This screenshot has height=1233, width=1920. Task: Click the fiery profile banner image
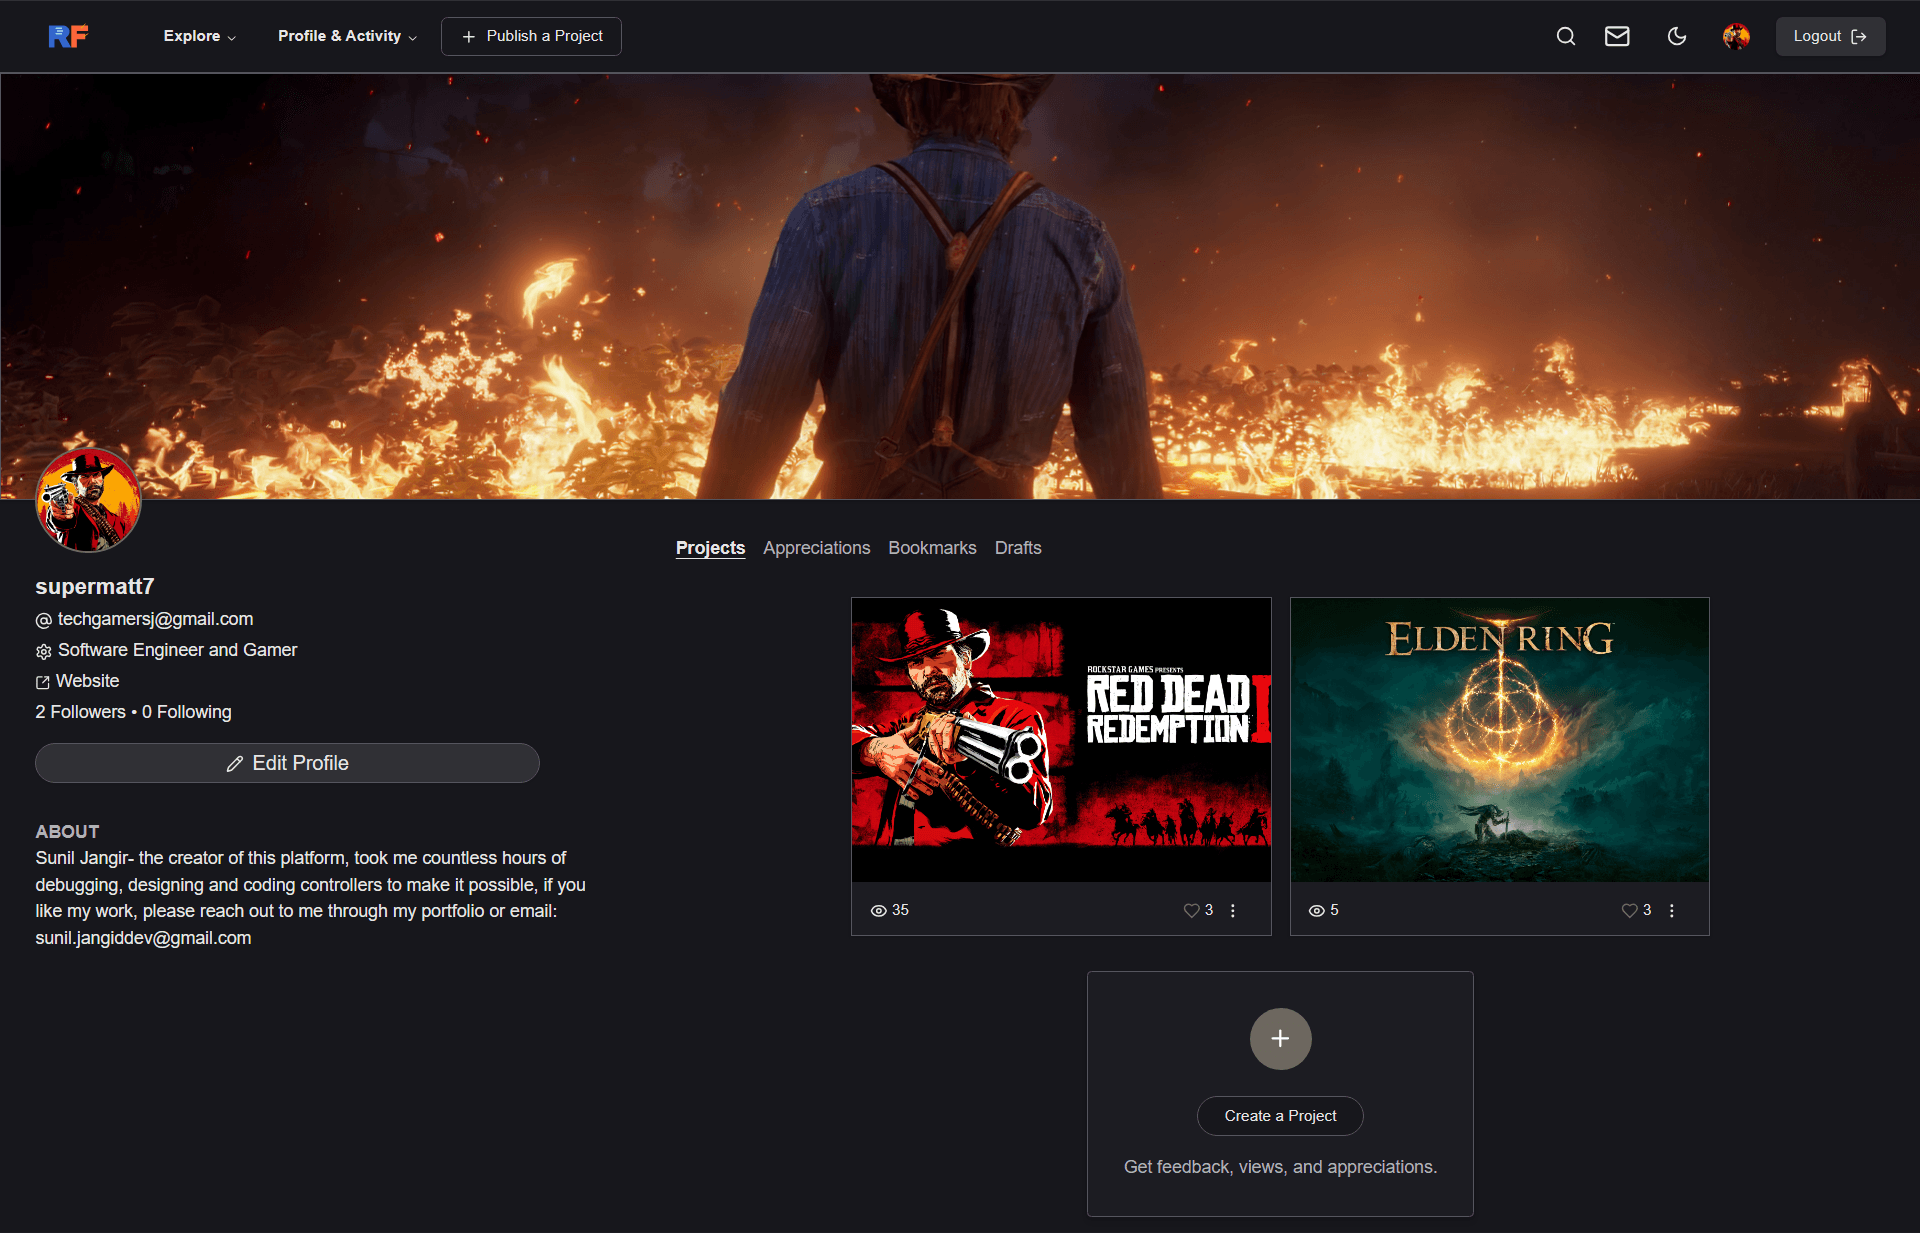pyautogui.click(x=960, y=286)
